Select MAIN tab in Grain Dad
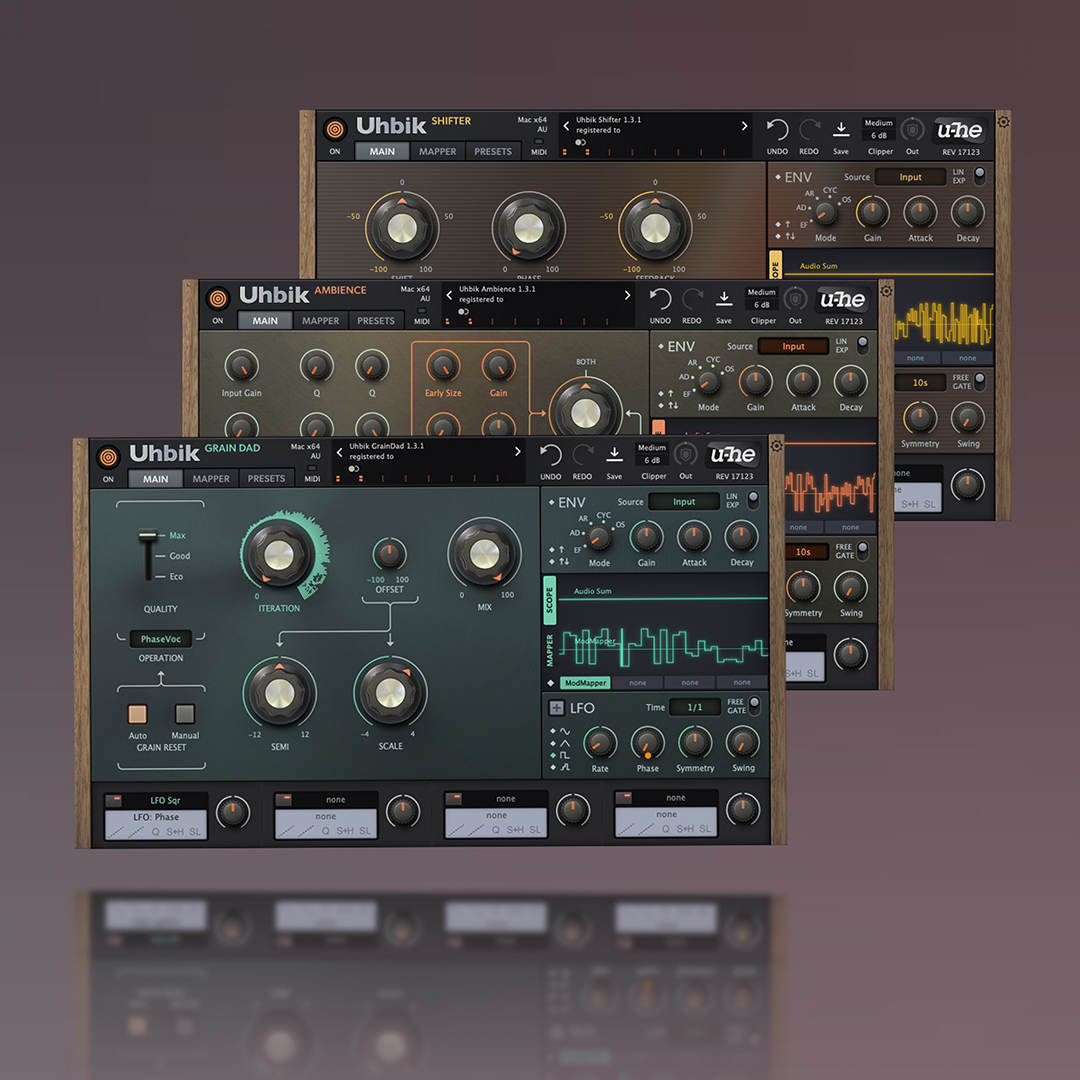 pos(155,479)
